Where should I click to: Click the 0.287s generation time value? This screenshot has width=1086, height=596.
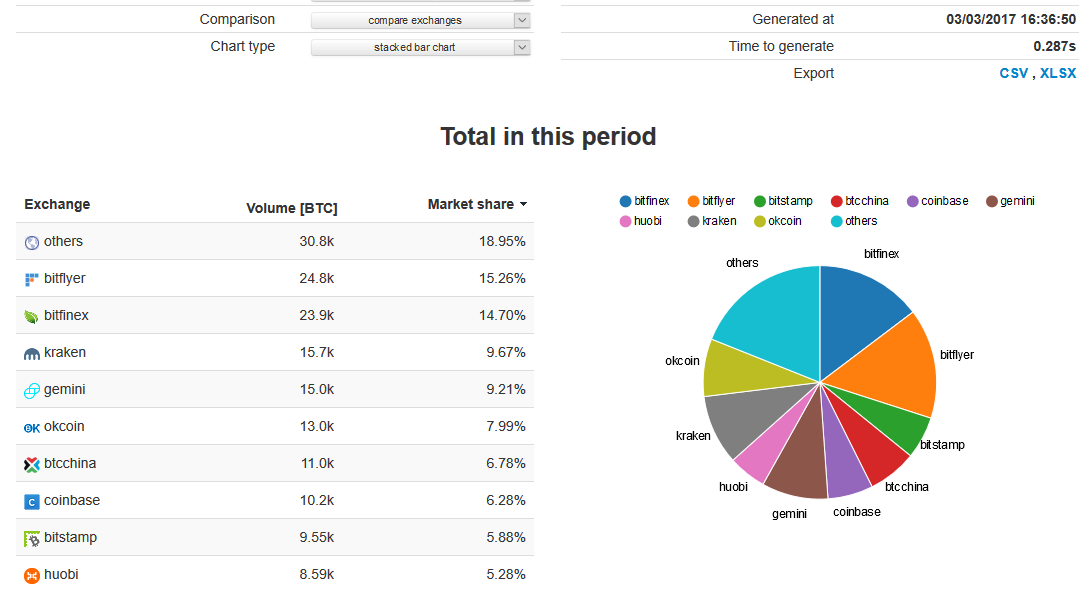[1054, 46]
